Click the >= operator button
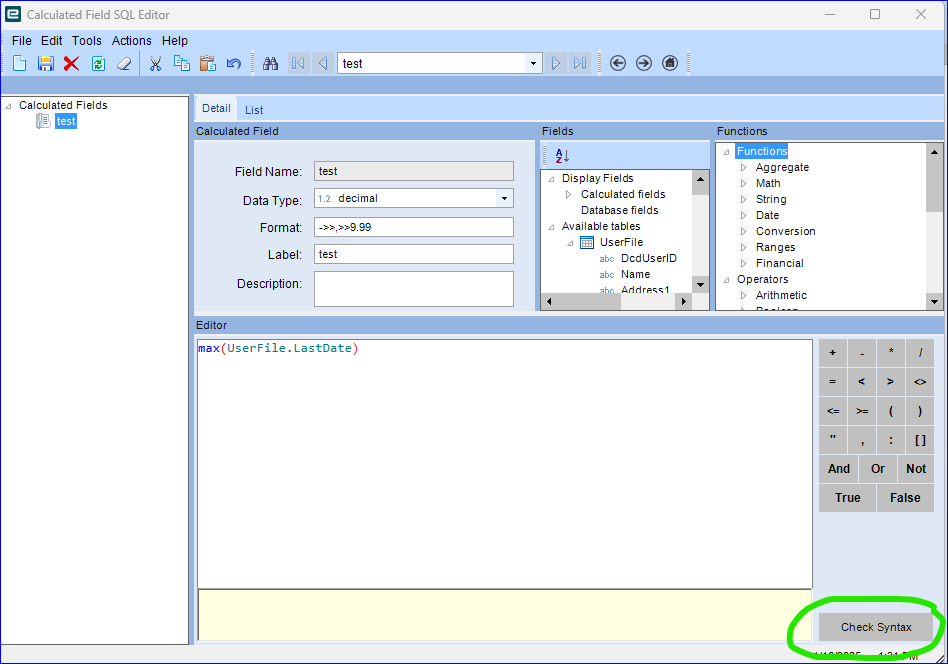 click(862, 411)
